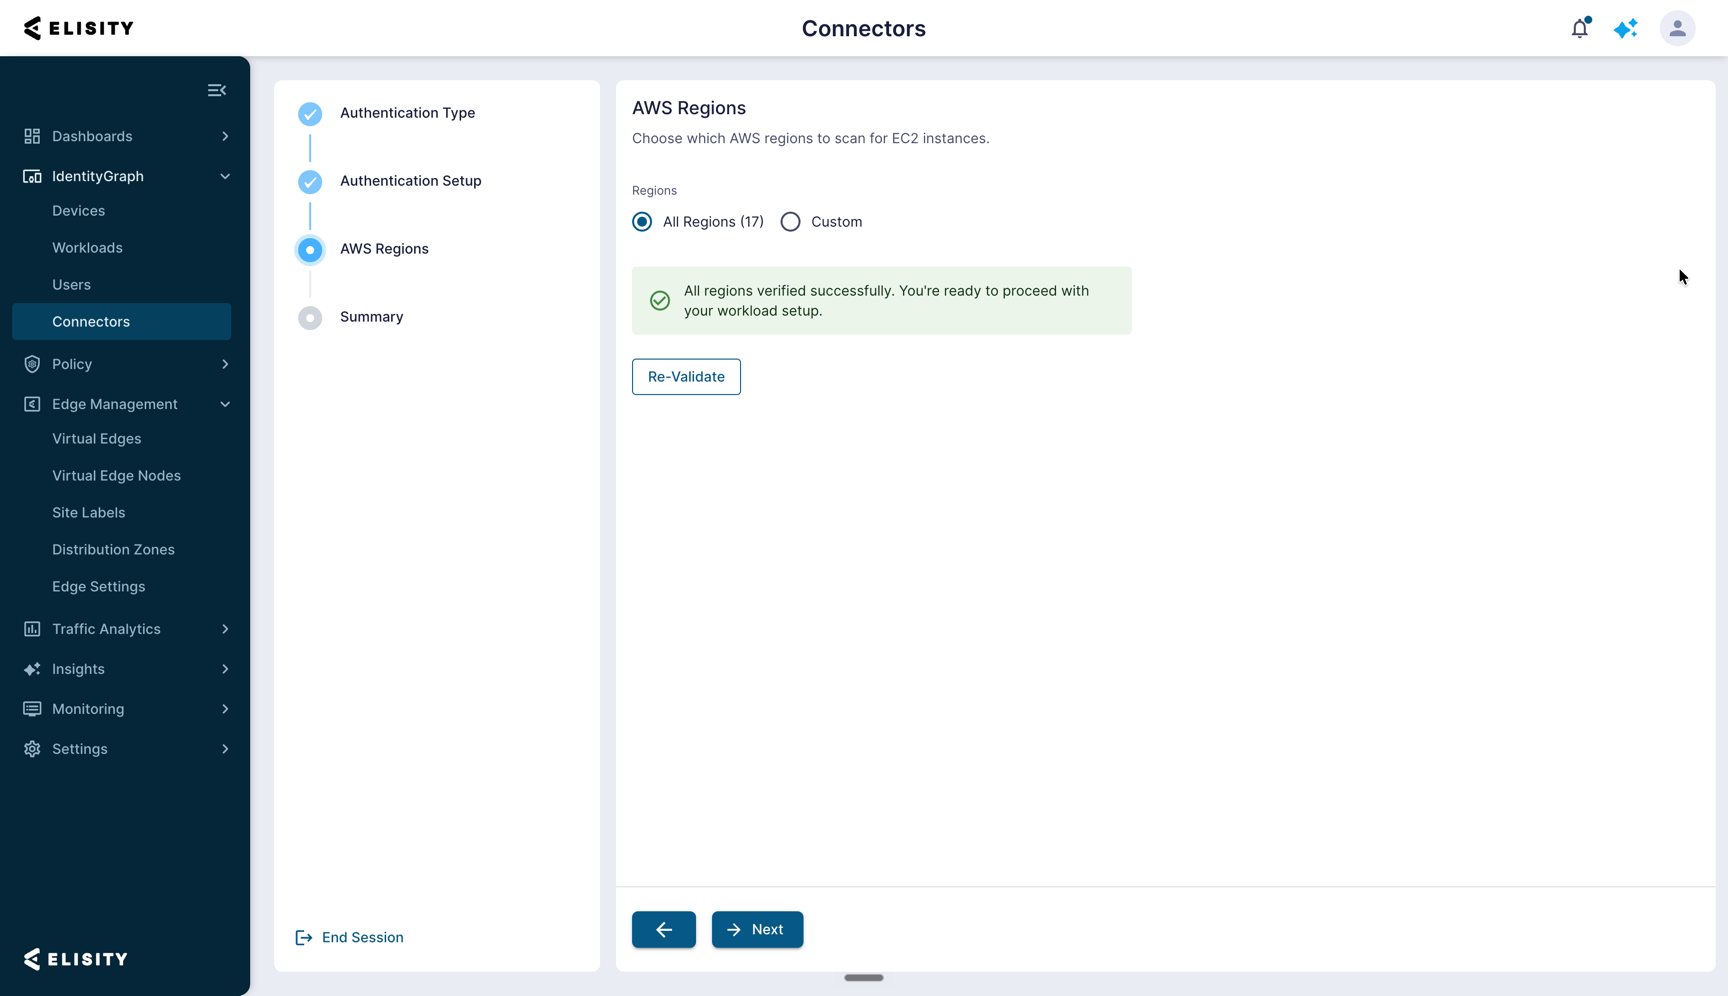Collapse the Edge Management section chevron

tap(225, 404)
